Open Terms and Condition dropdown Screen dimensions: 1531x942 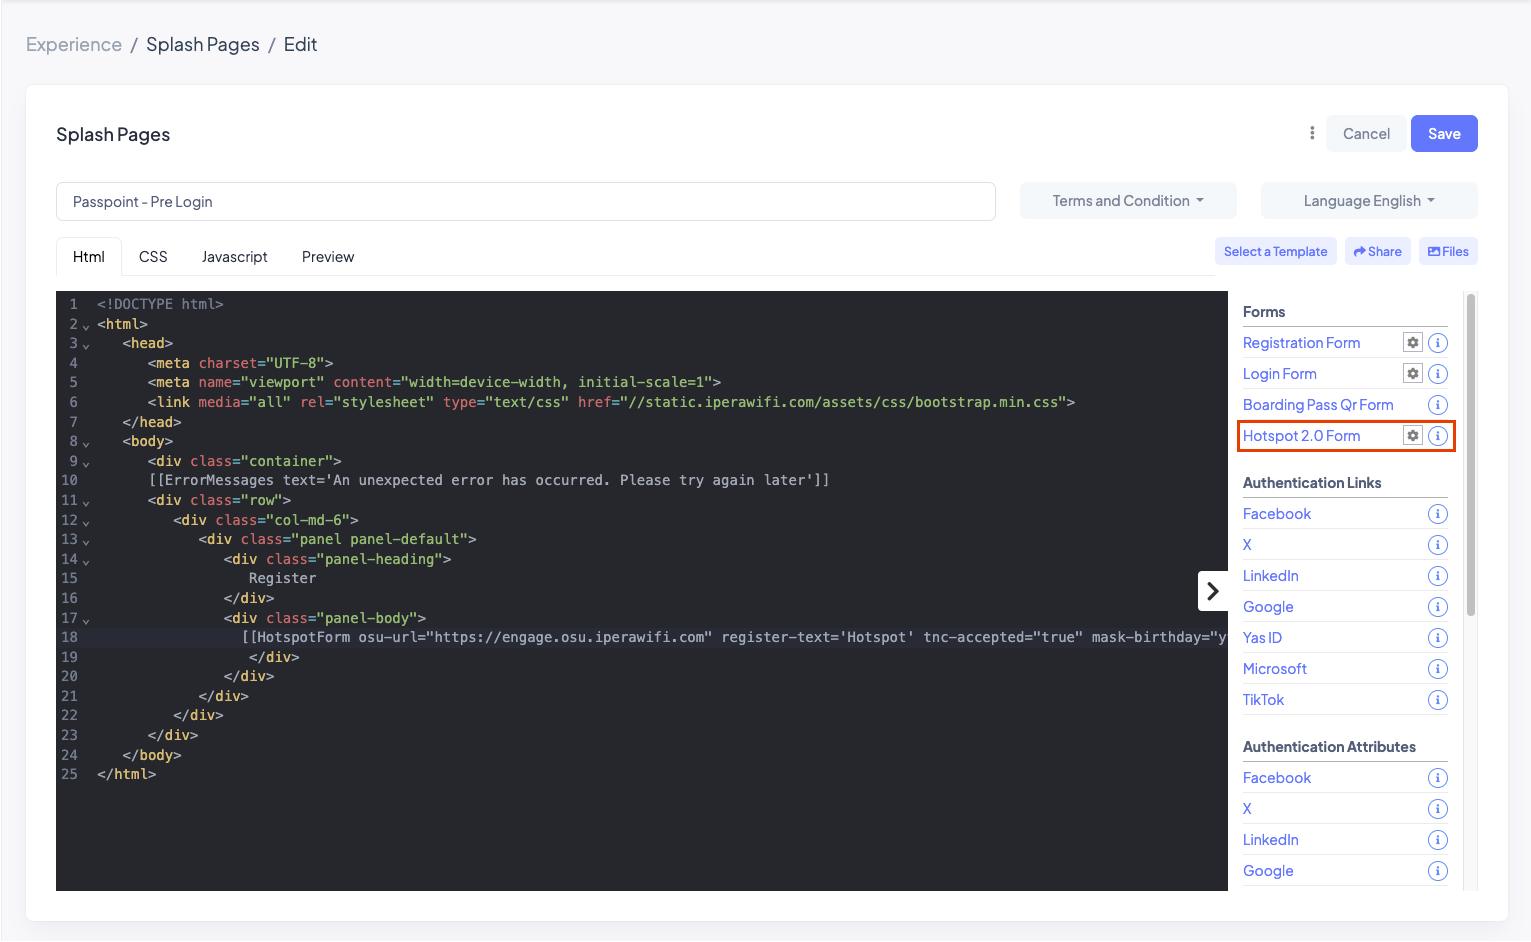[x=1128, y=201]
